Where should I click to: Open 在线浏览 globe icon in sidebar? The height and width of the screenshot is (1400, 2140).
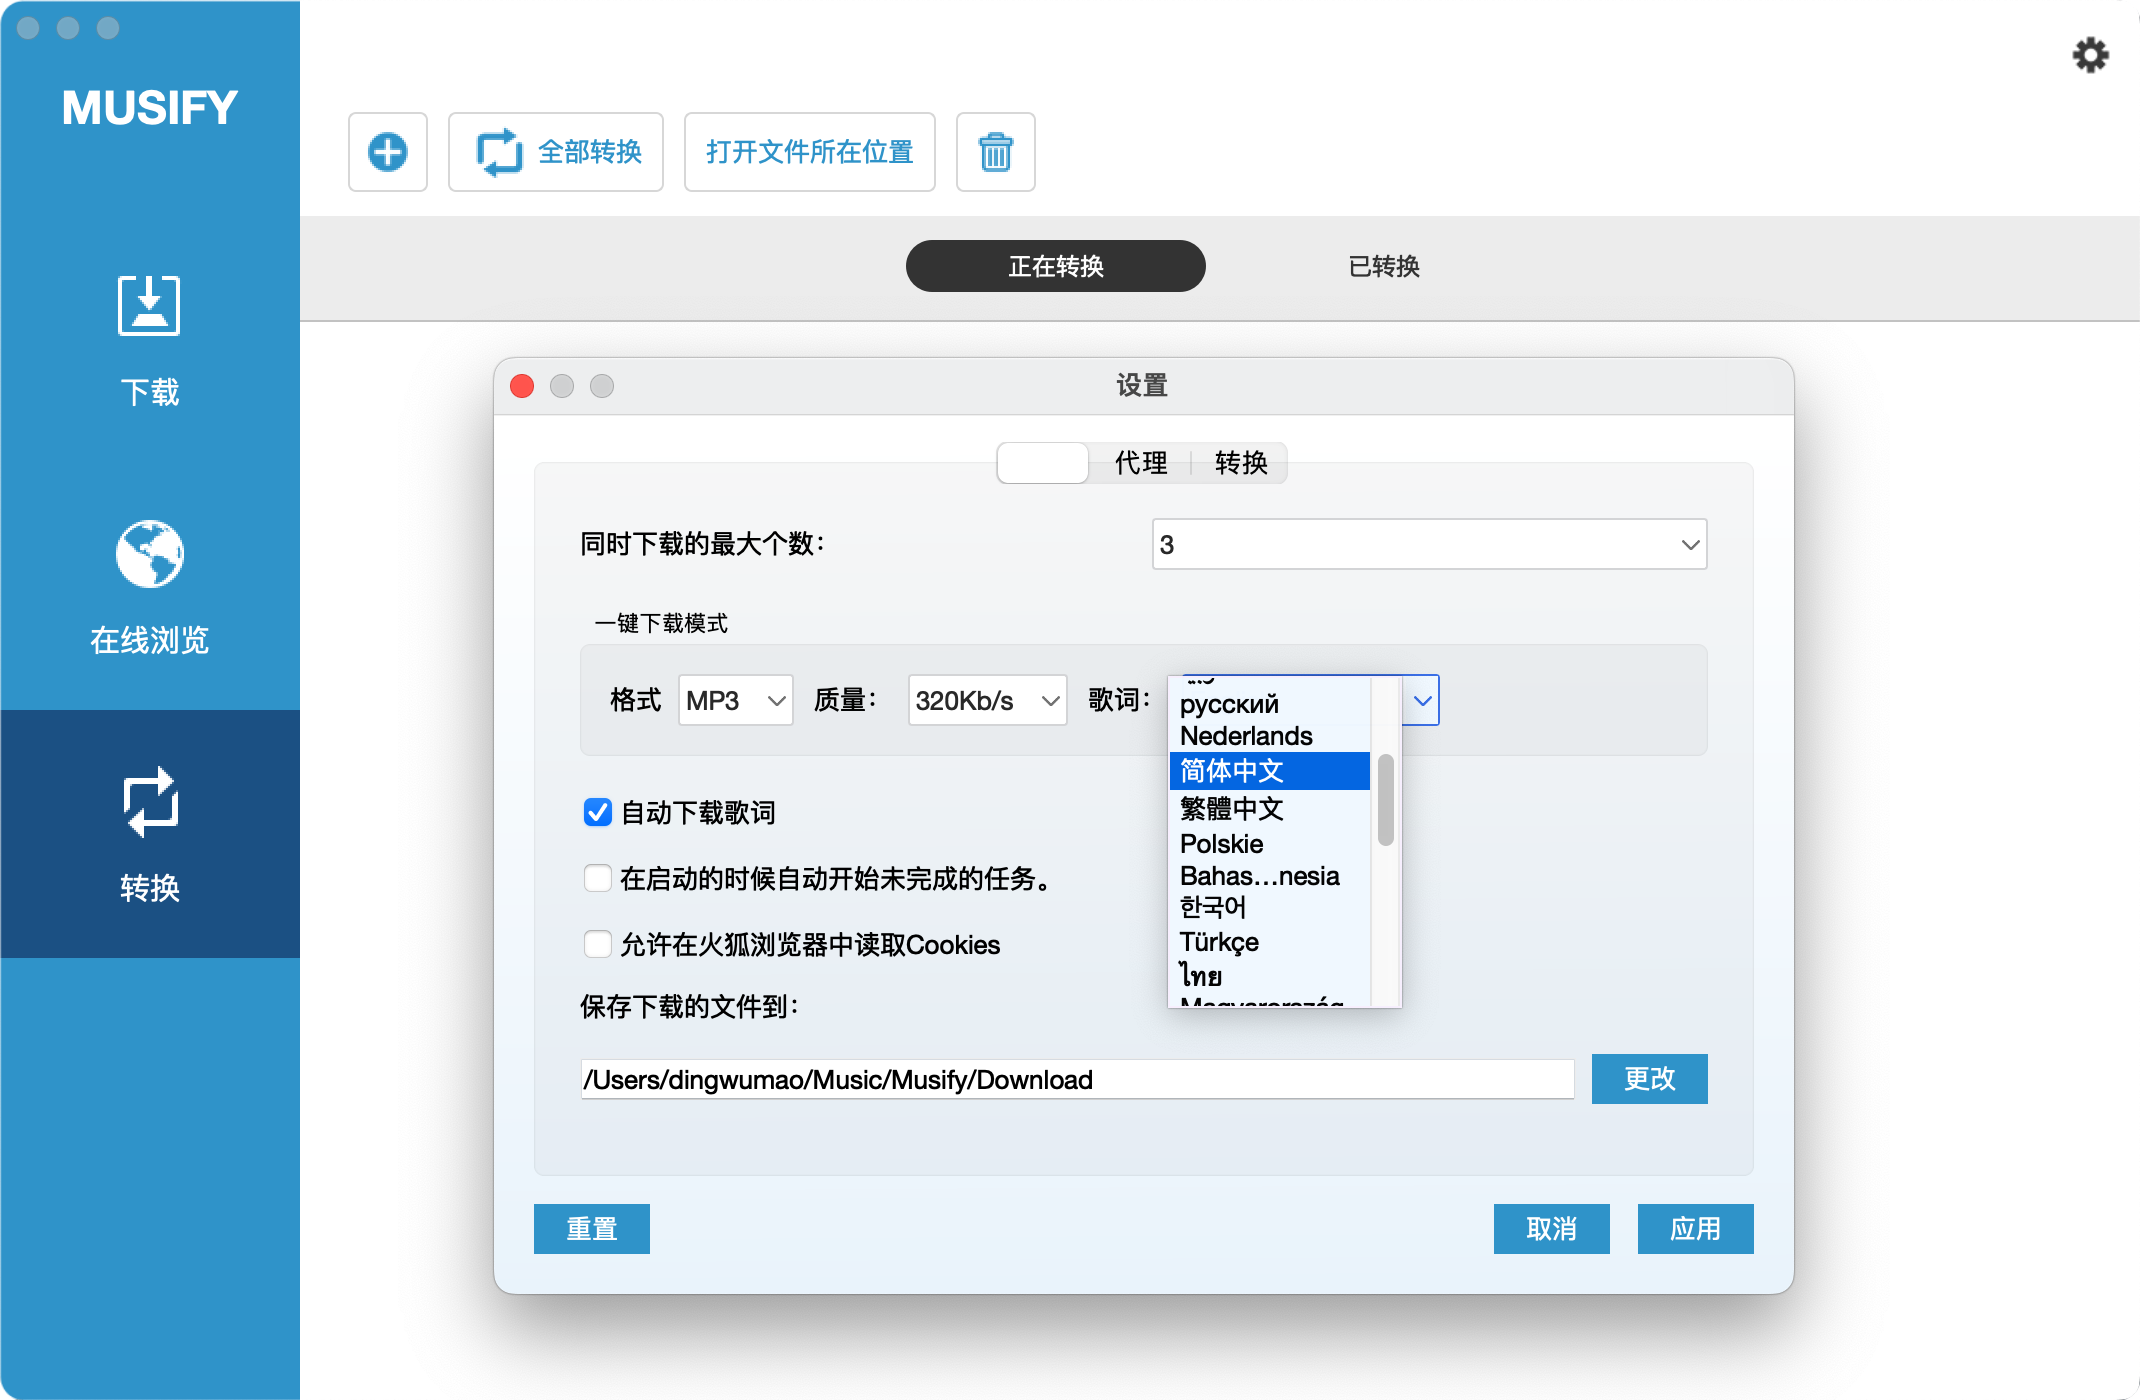click(149, 554)
